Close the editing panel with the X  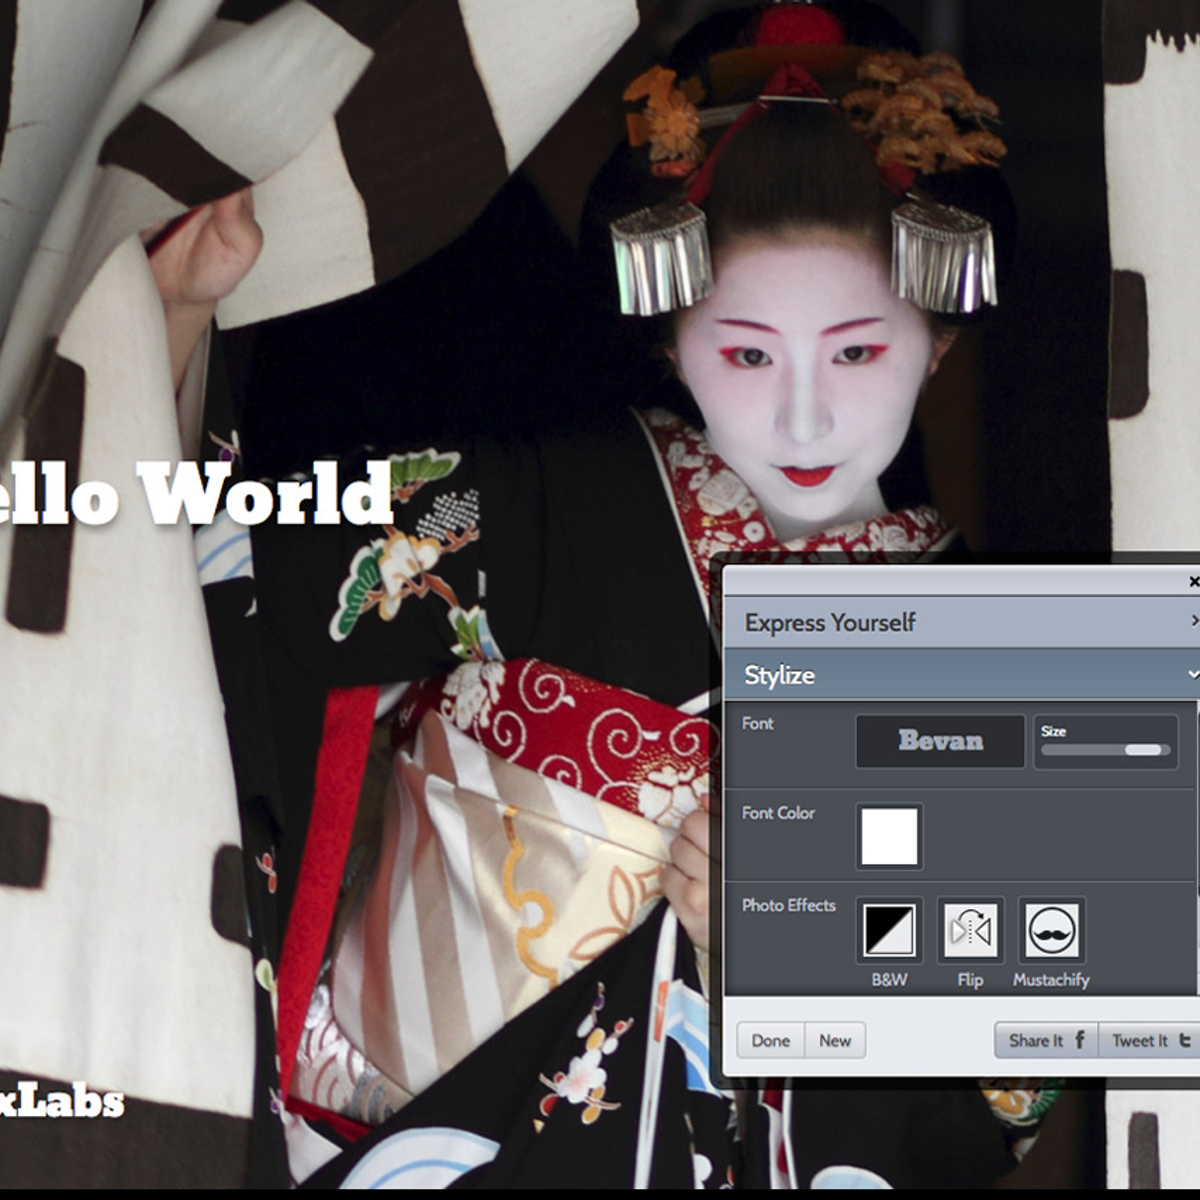click(x=1193, y=581)
